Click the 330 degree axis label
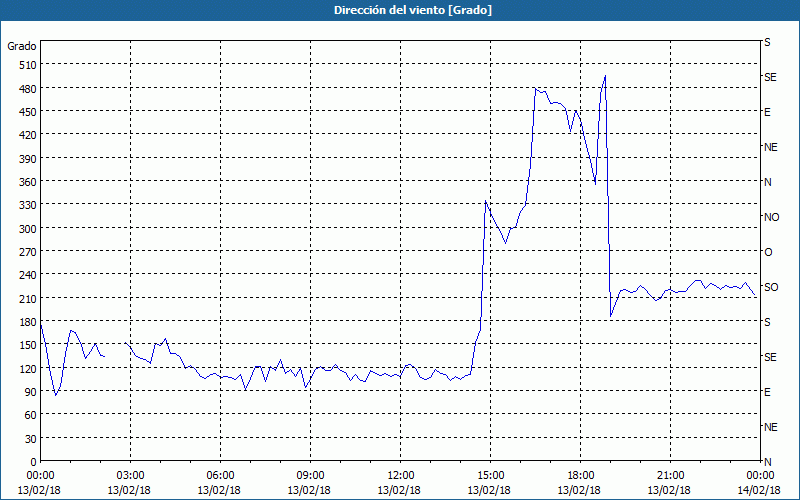 tap(28, 205)
